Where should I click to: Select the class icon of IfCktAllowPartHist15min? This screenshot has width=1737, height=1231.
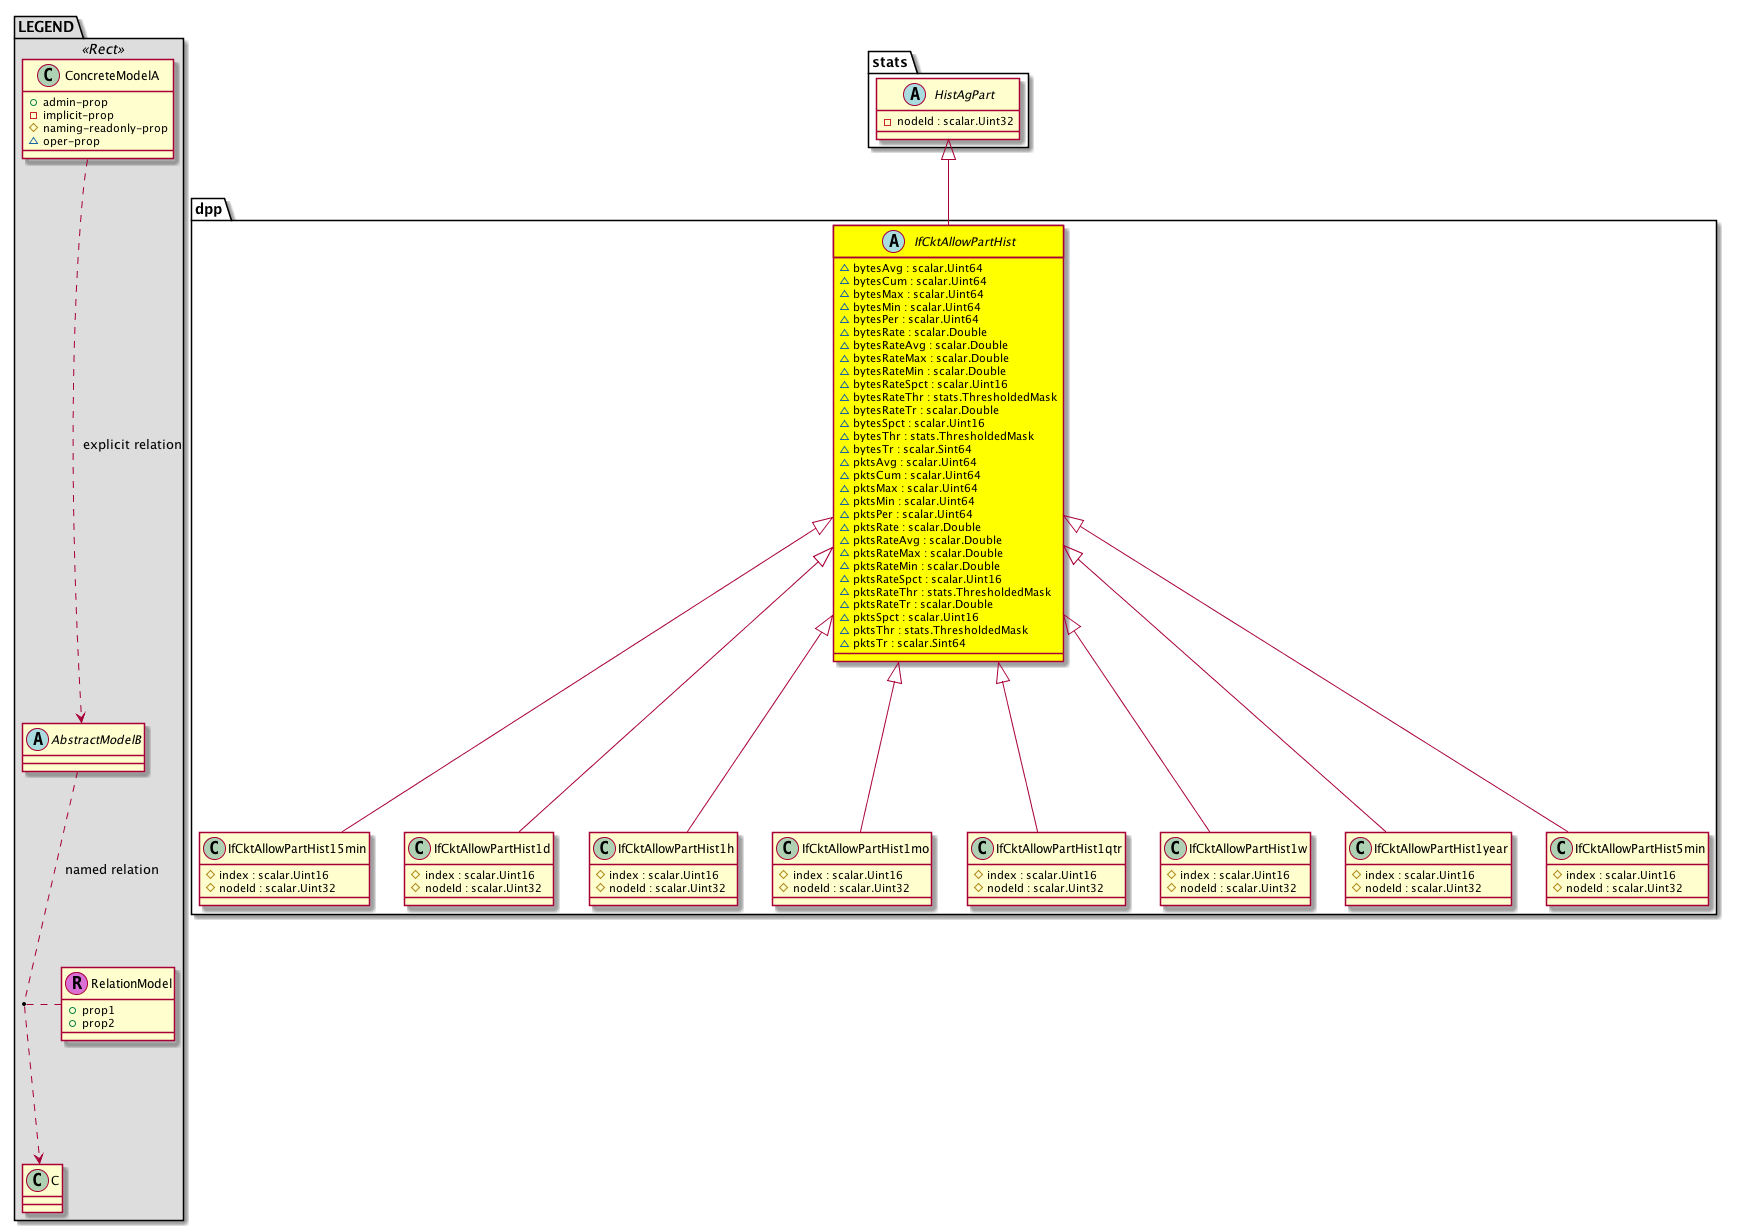point(214,849)
